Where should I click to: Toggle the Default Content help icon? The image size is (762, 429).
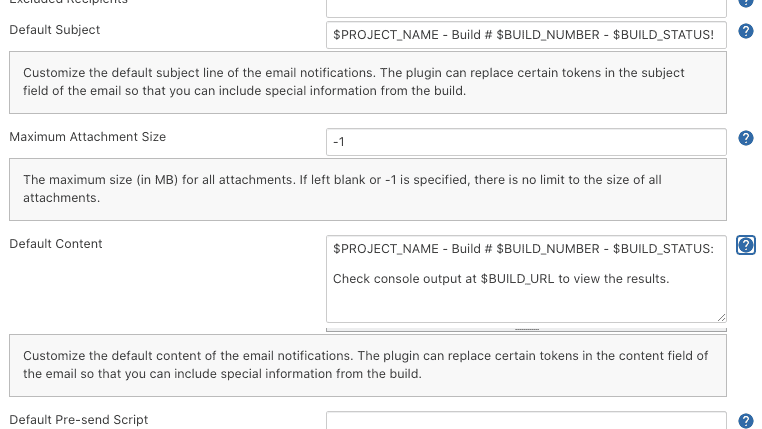click(745, 246)
